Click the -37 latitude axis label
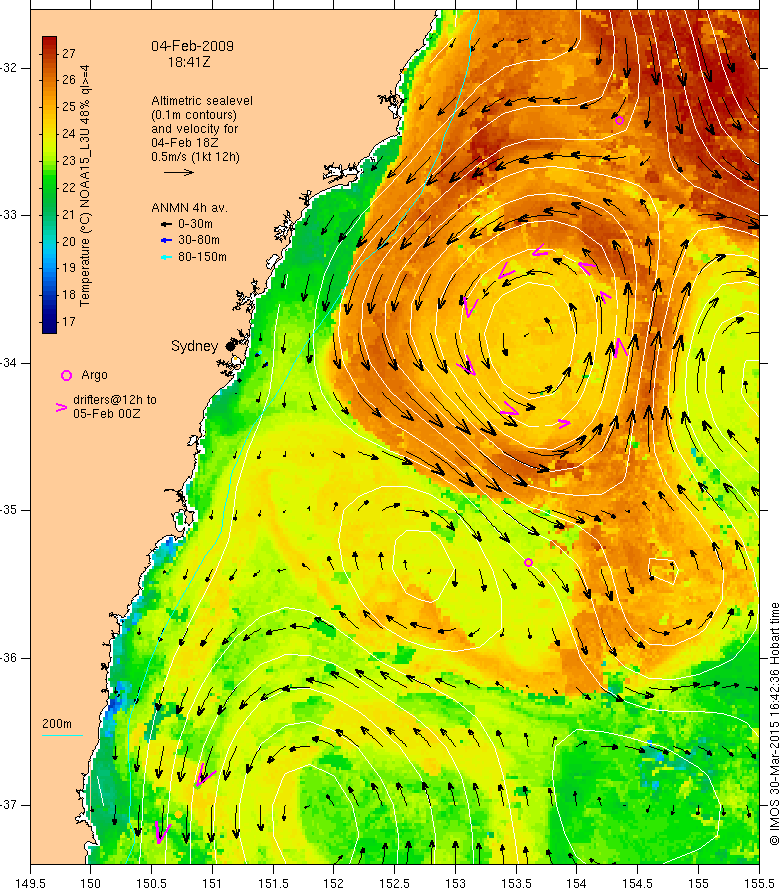Image resolution: width=780 pixels, height=890 pixels. tap(9, 805)
